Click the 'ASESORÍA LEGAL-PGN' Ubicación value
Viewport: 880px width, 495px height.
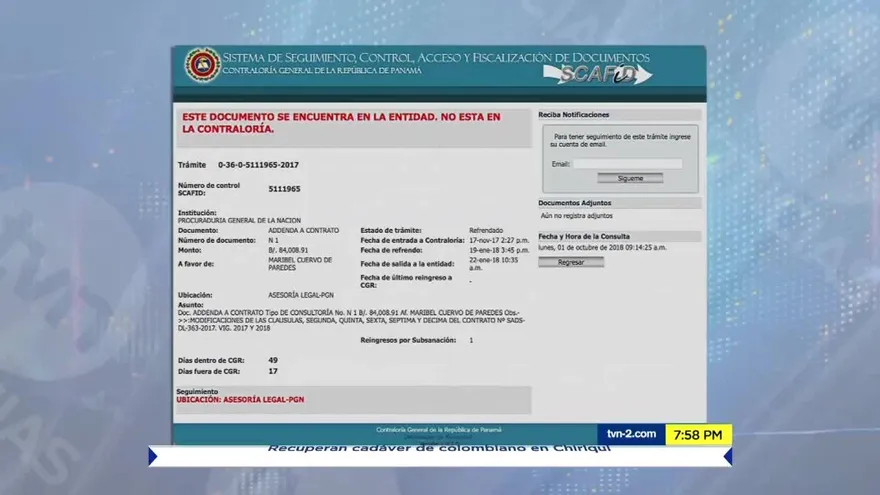[x=300, y=295]
